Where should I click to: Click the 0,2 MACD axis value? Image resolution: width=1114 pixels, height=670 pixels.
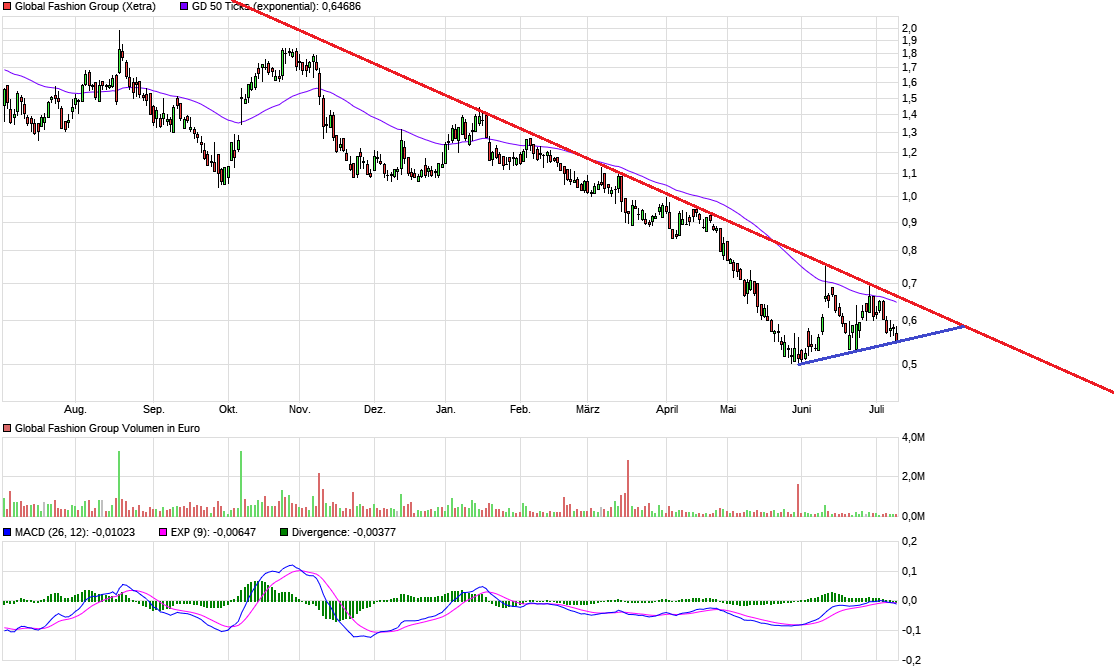click(909, 541)
